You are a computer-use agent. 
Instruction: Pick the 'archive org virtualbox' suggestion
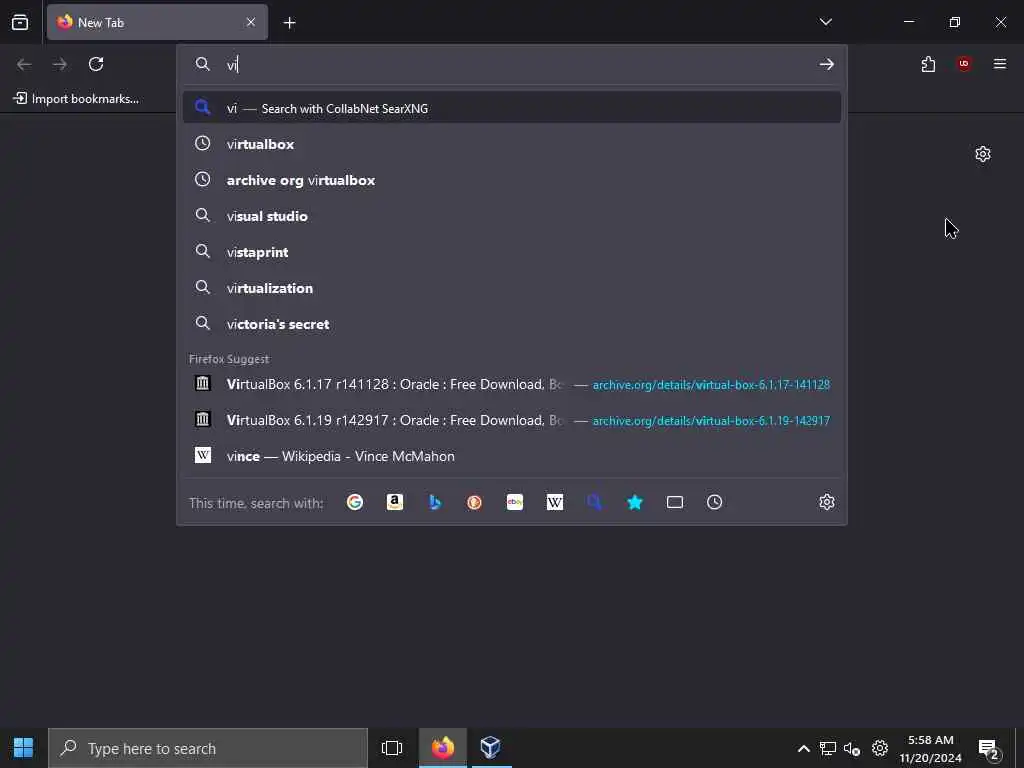(512, 180)
